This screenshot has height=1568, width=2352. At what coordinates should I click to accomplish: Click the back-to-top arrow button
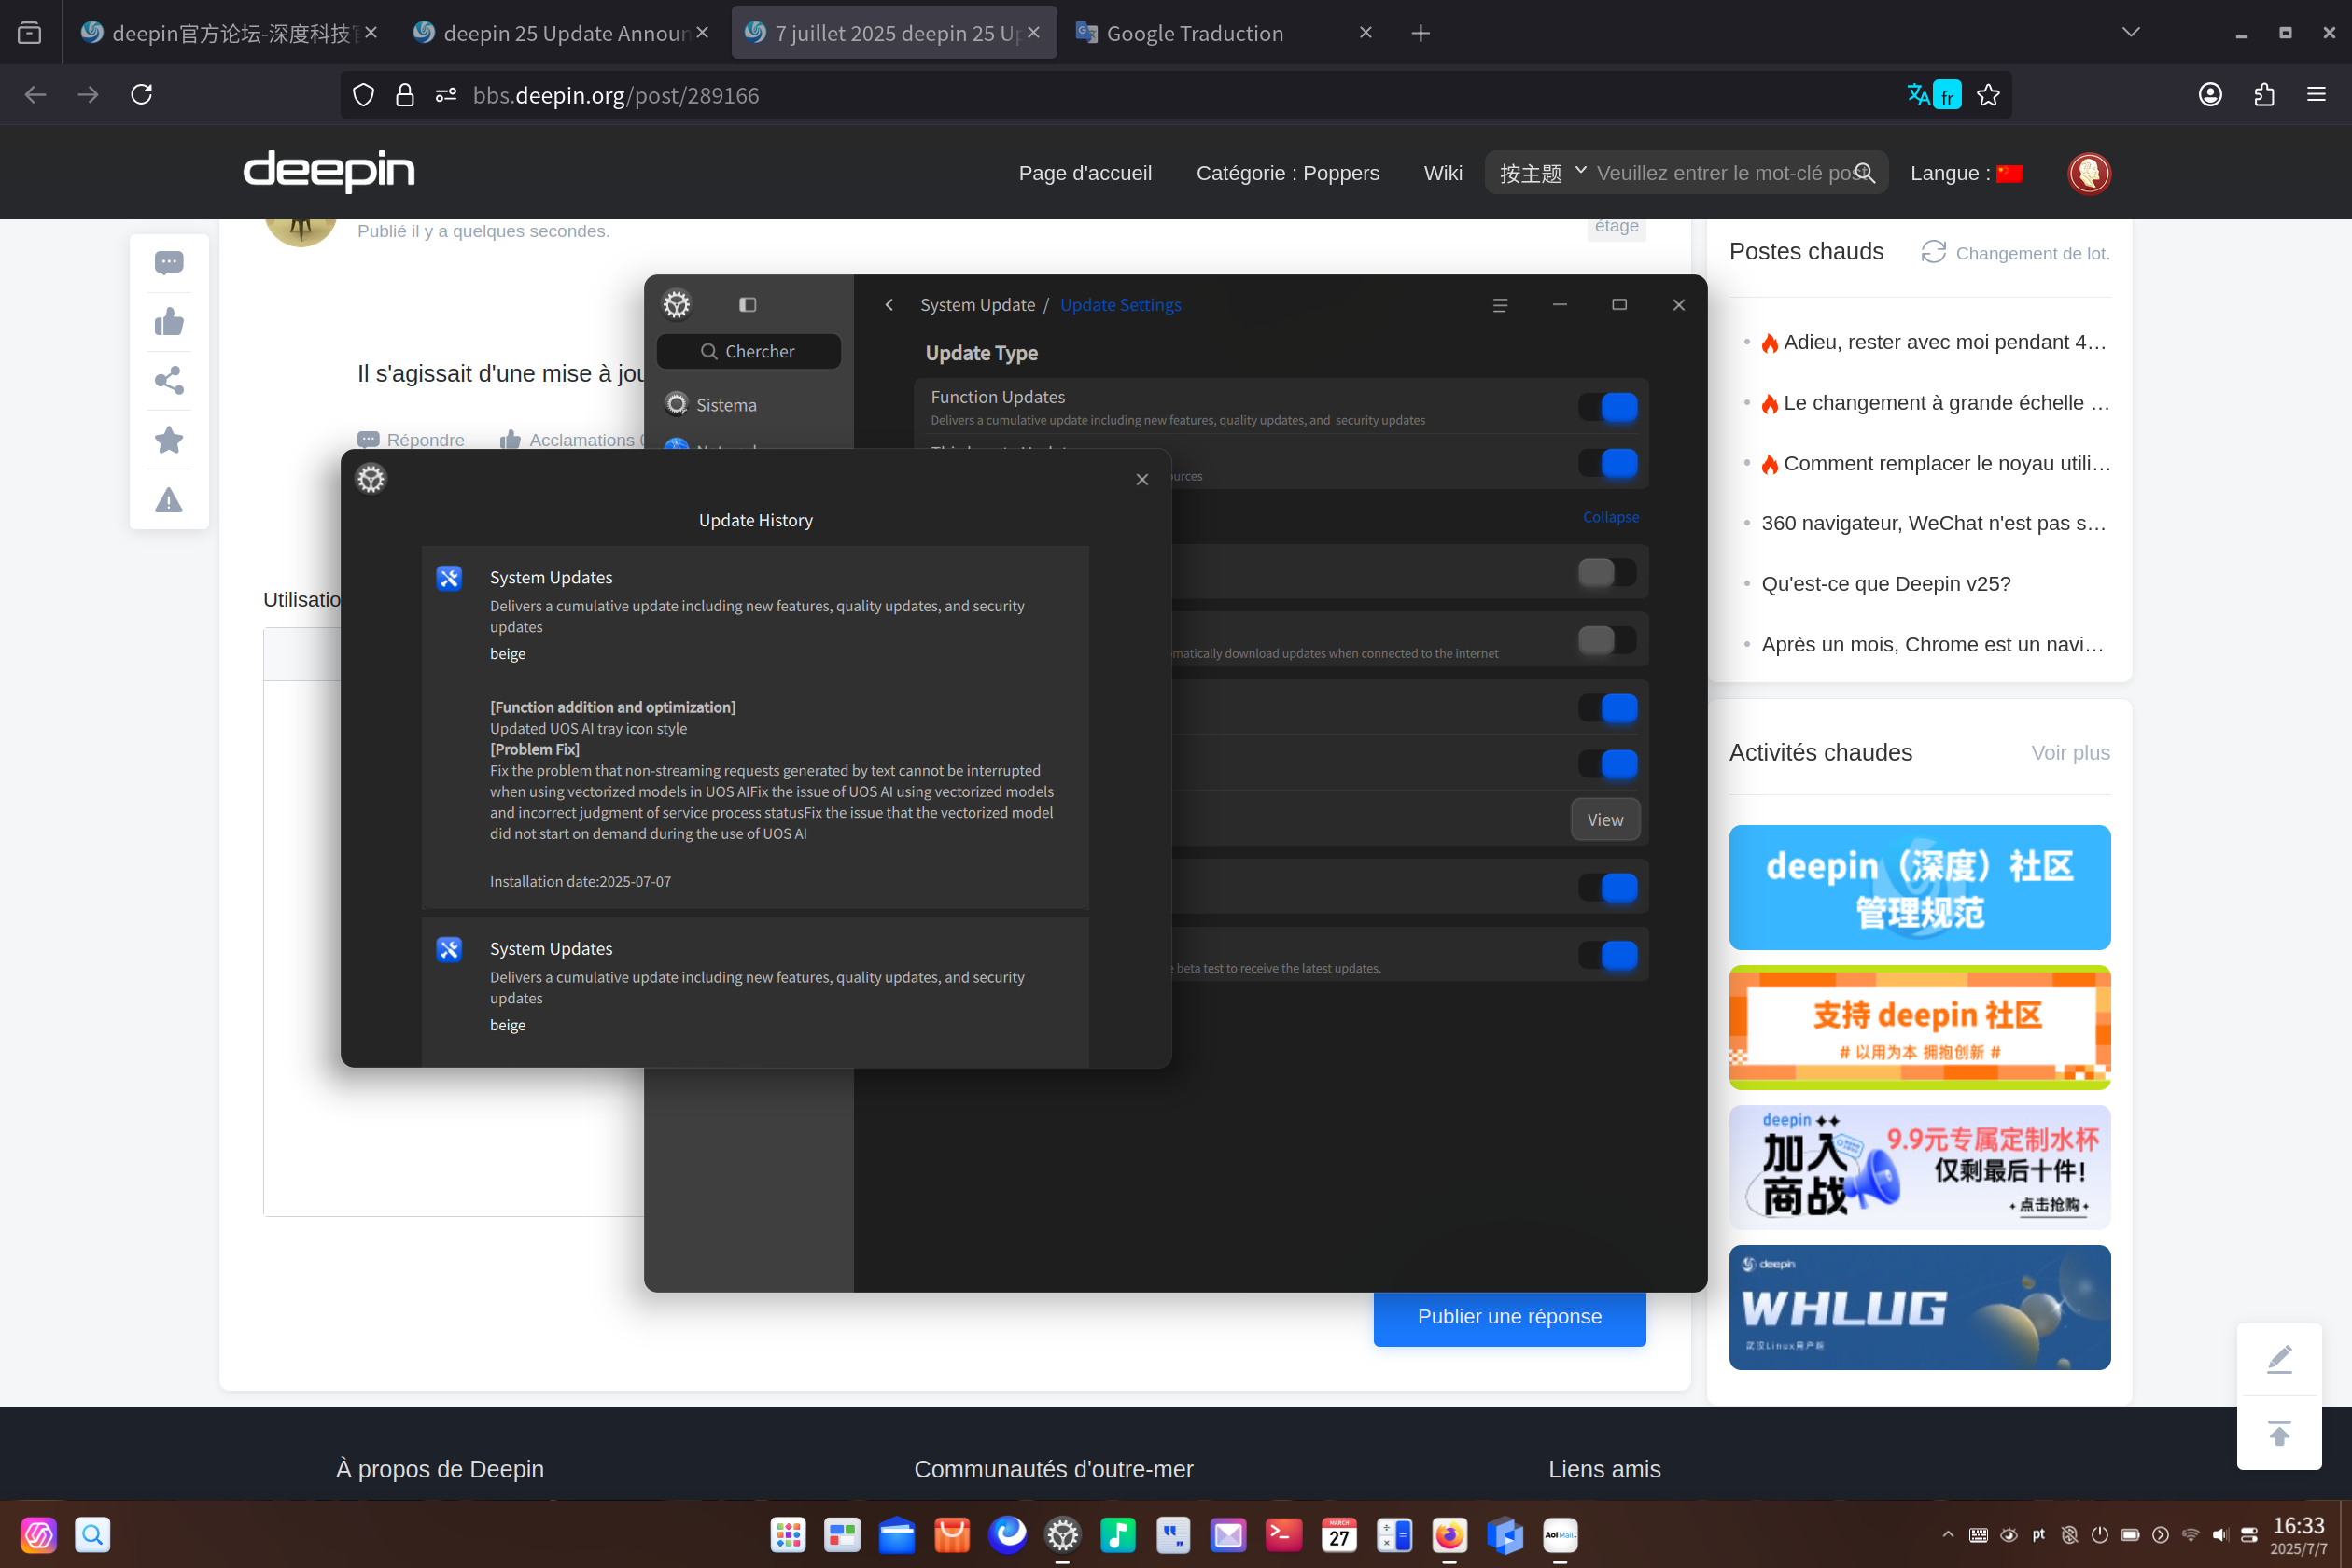tap(2279, 1433)
